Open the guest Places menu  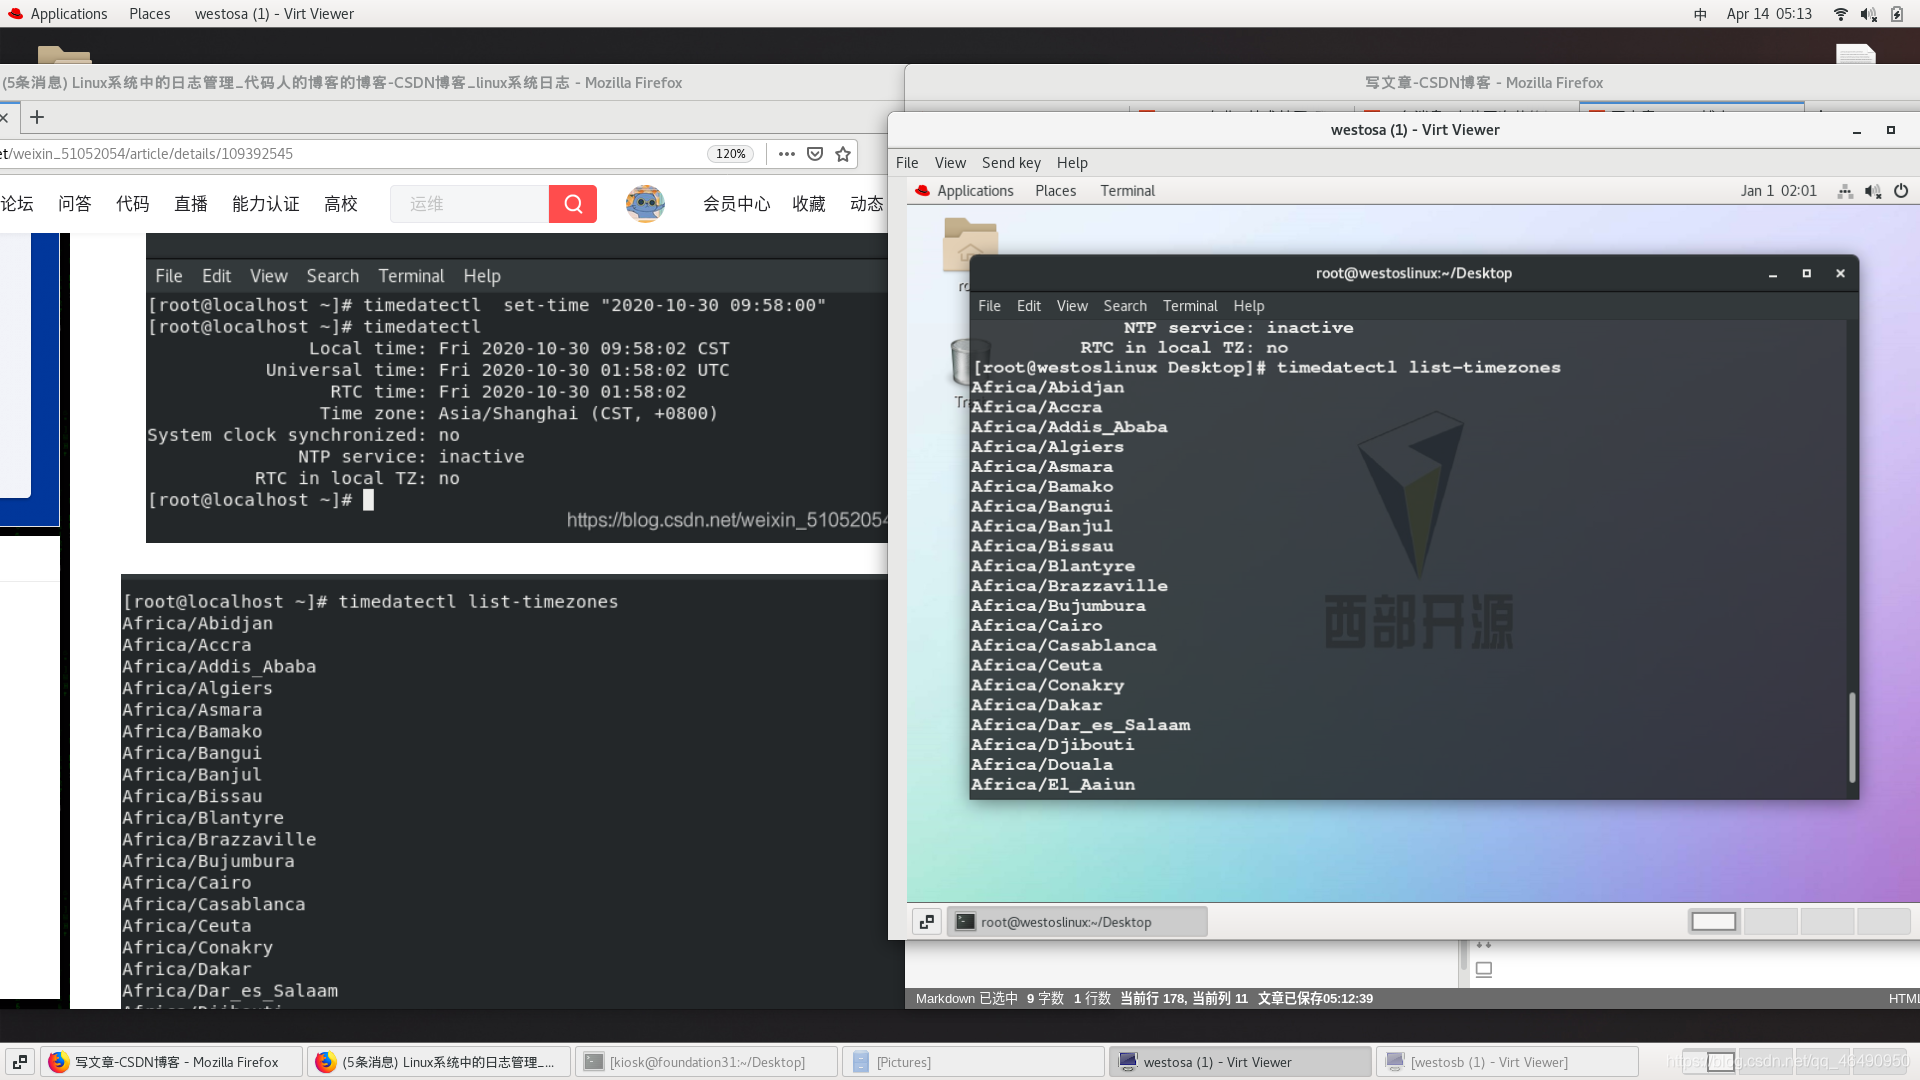(x=1056, y=191)
